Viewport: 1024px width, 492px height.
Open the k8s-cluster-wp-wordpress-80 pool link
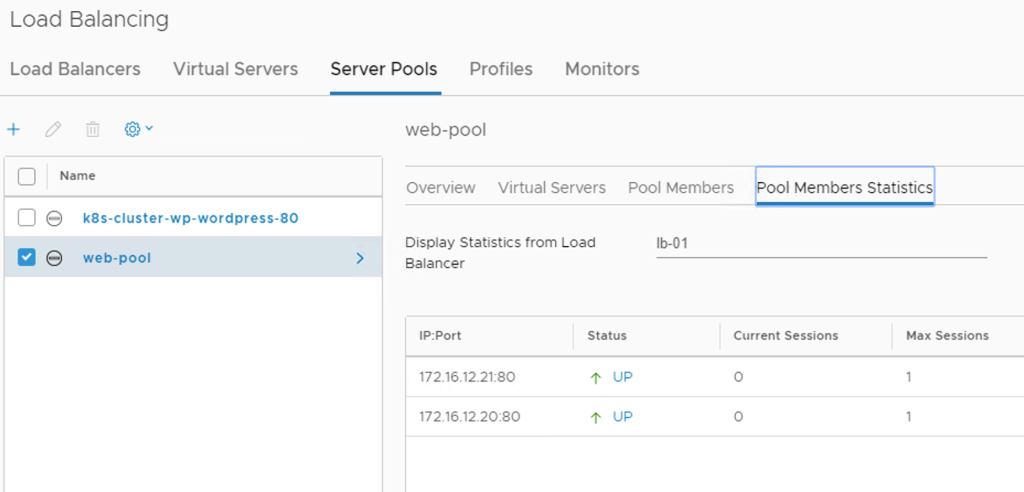(190, 218)
